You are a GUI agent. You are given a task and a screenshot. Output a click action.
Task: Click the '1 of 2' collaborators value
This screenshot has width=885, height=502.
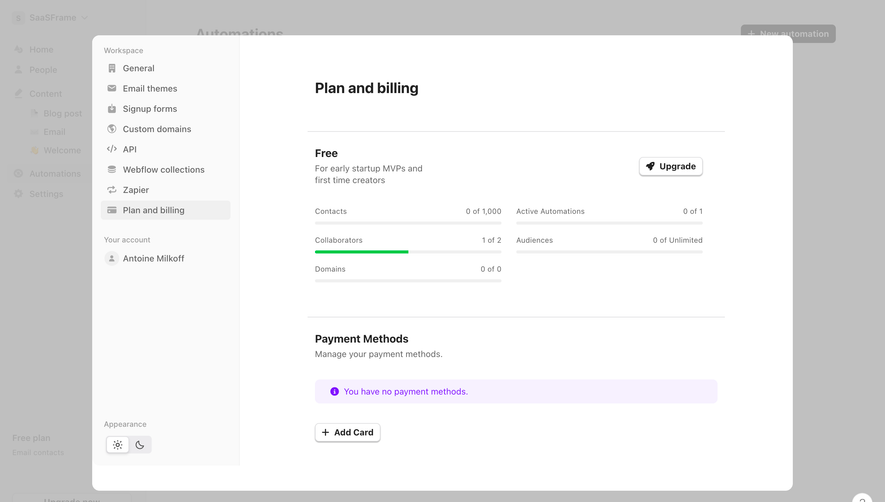(x=491, y=240)
